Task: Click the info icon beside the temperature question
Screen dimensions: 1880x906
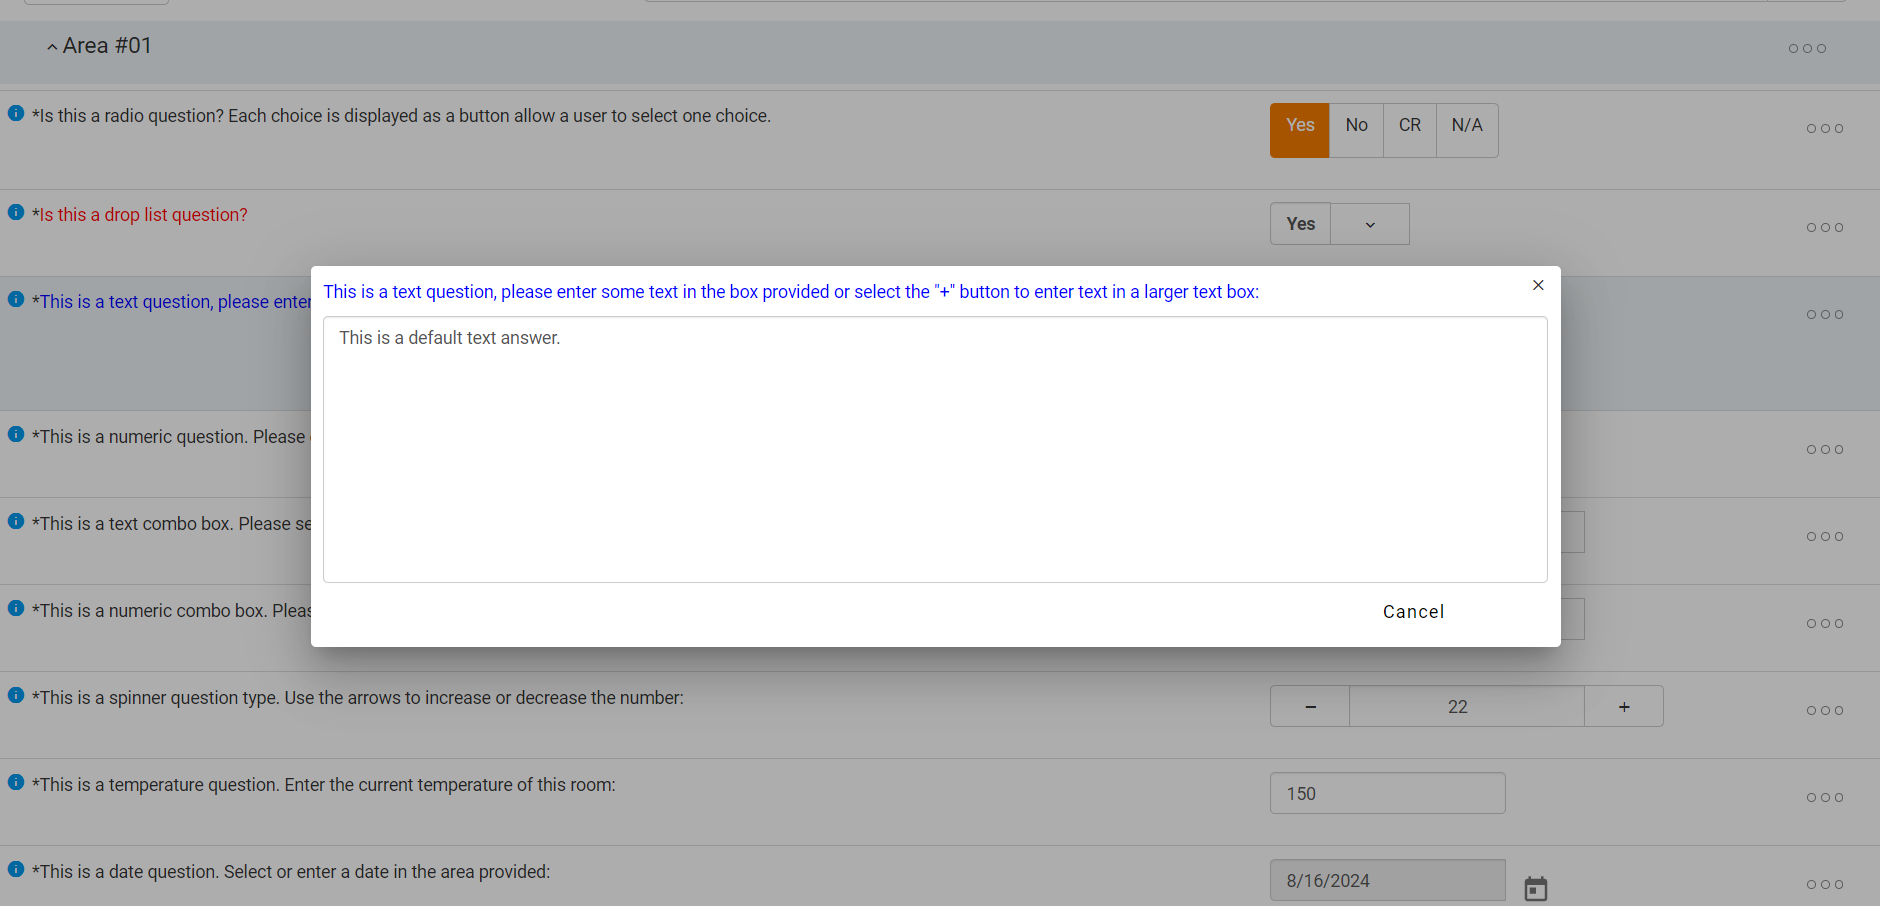Action: (x=16, y=782)
